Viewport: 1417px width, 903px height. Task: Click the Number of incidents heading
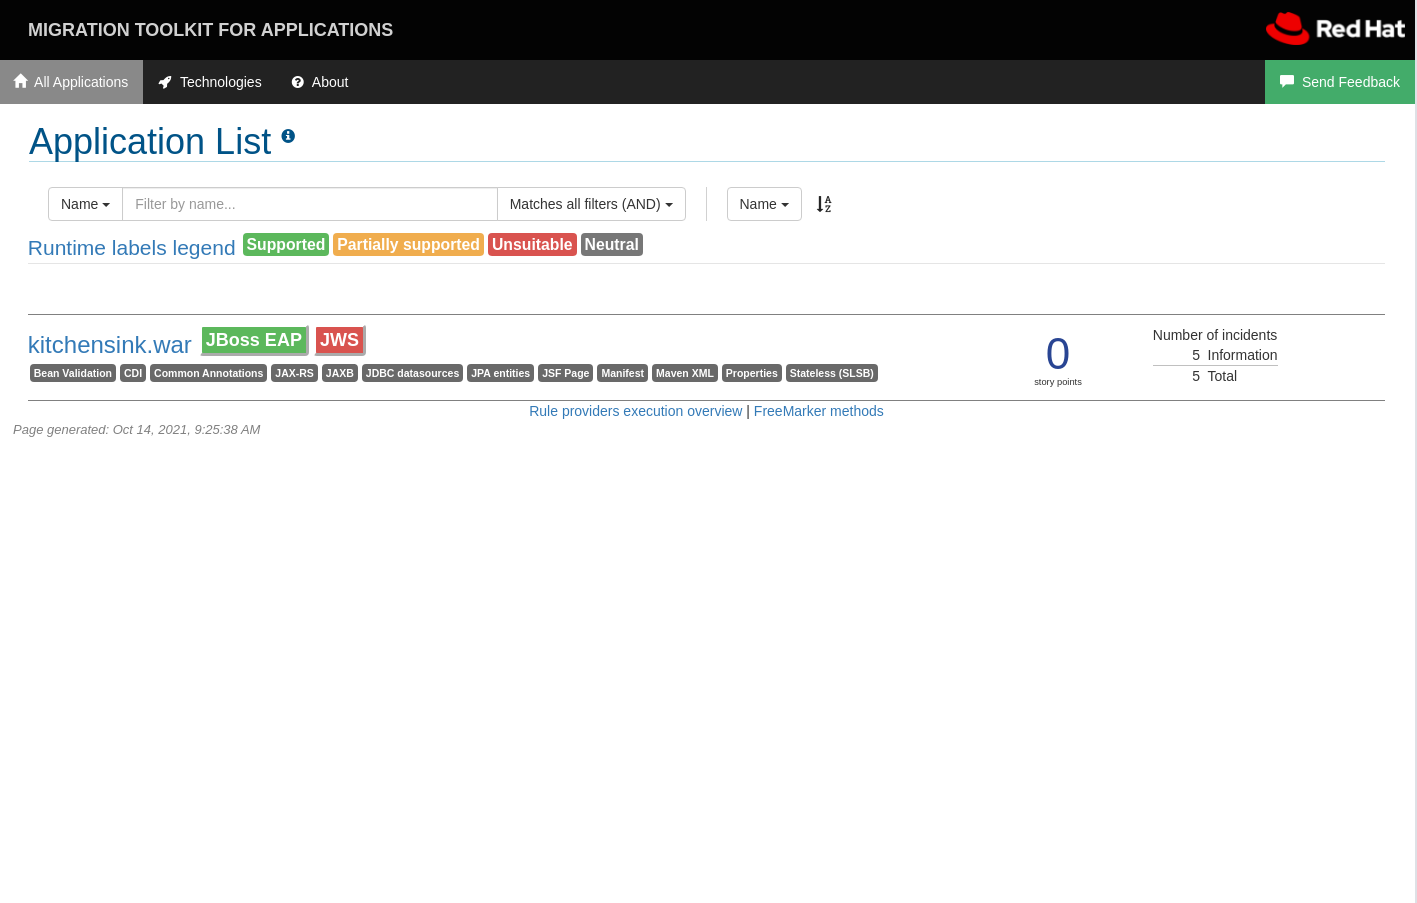pyautogui.click(x=1215, y=335)
